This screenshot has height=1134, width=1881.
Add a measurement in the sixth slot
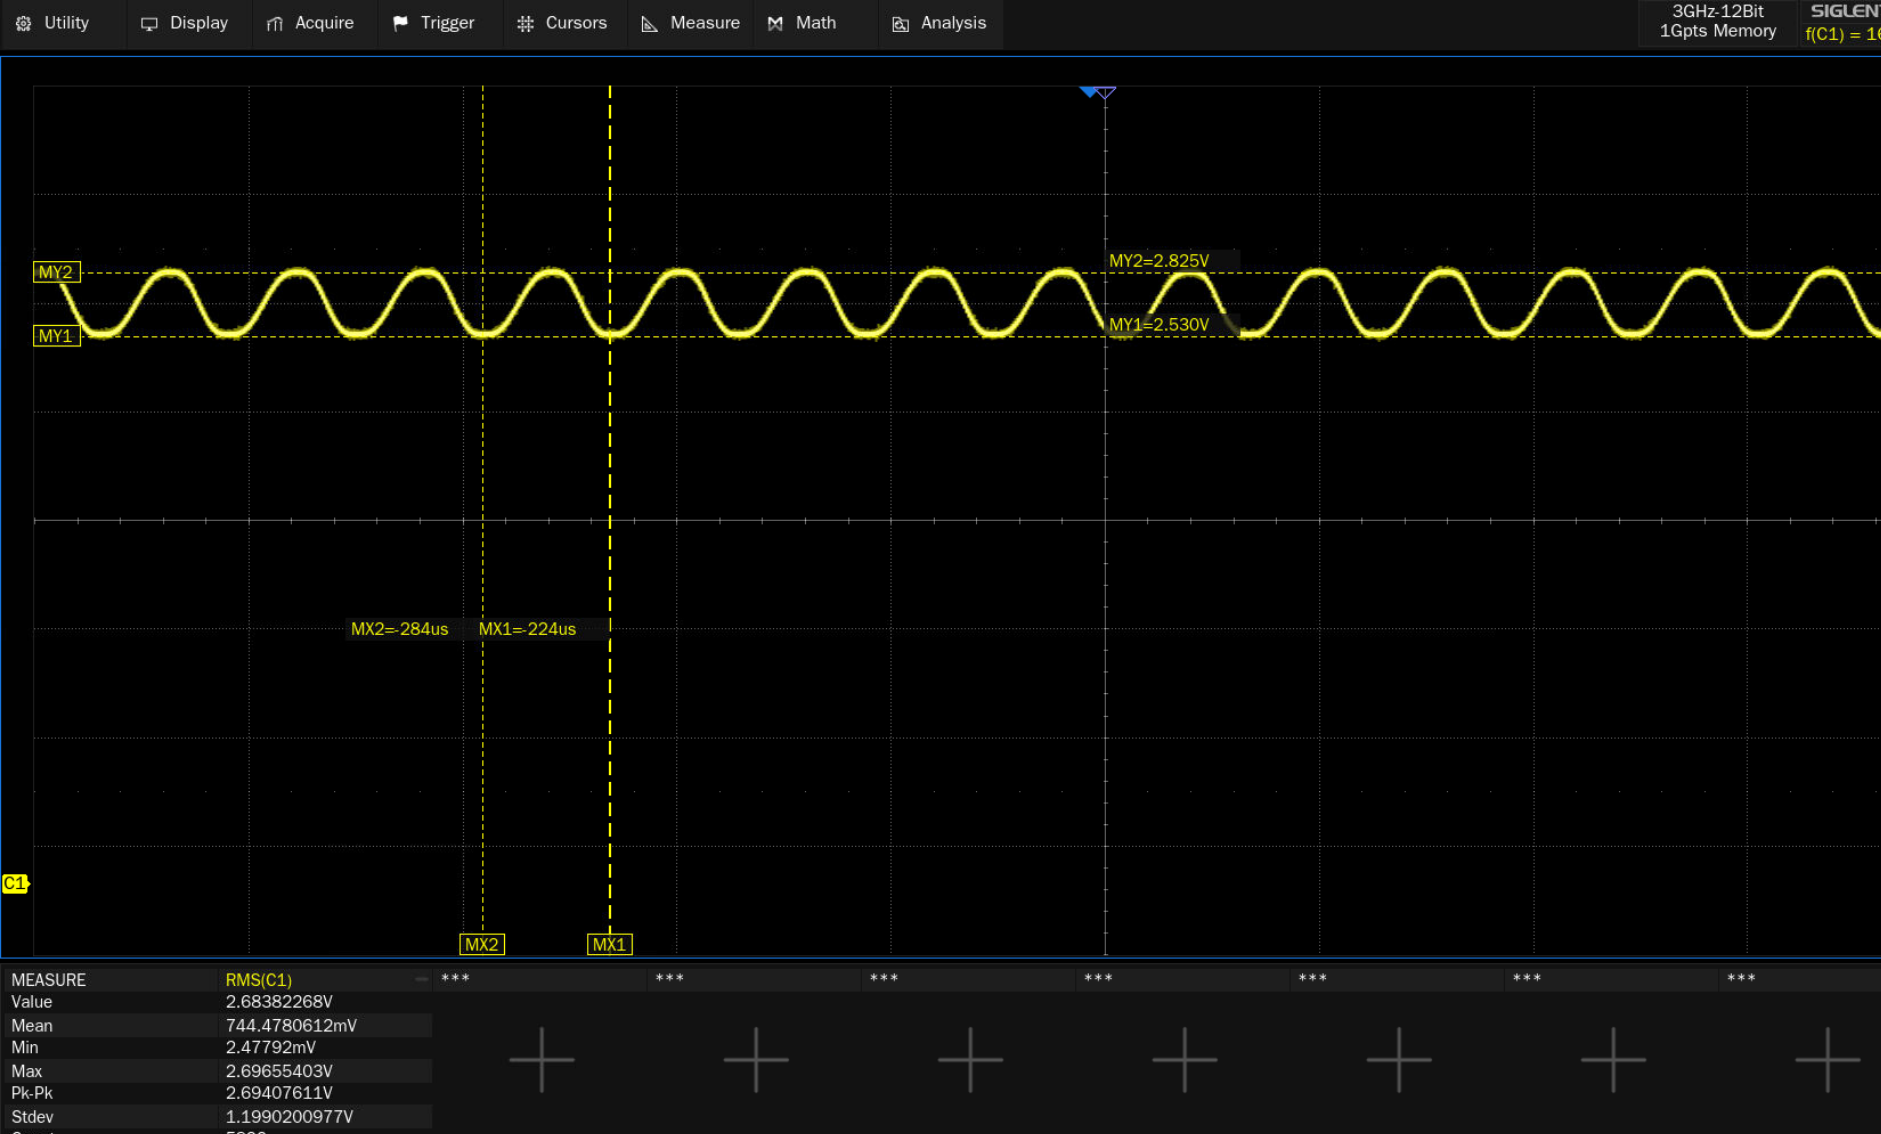point(1399,1059)
